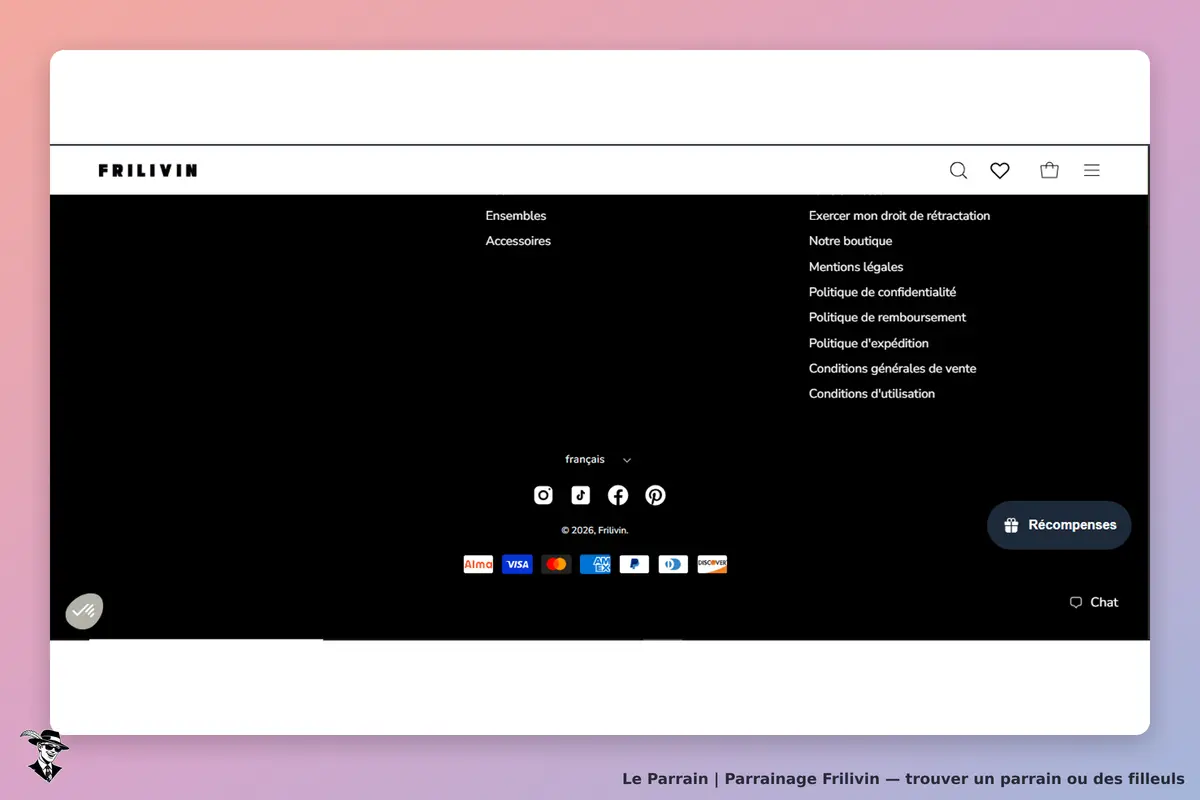Viewport: 1200px width, 800px height.
Task: Go to the FRILIVIN homepage logo
Action: [x=148, y=171]
